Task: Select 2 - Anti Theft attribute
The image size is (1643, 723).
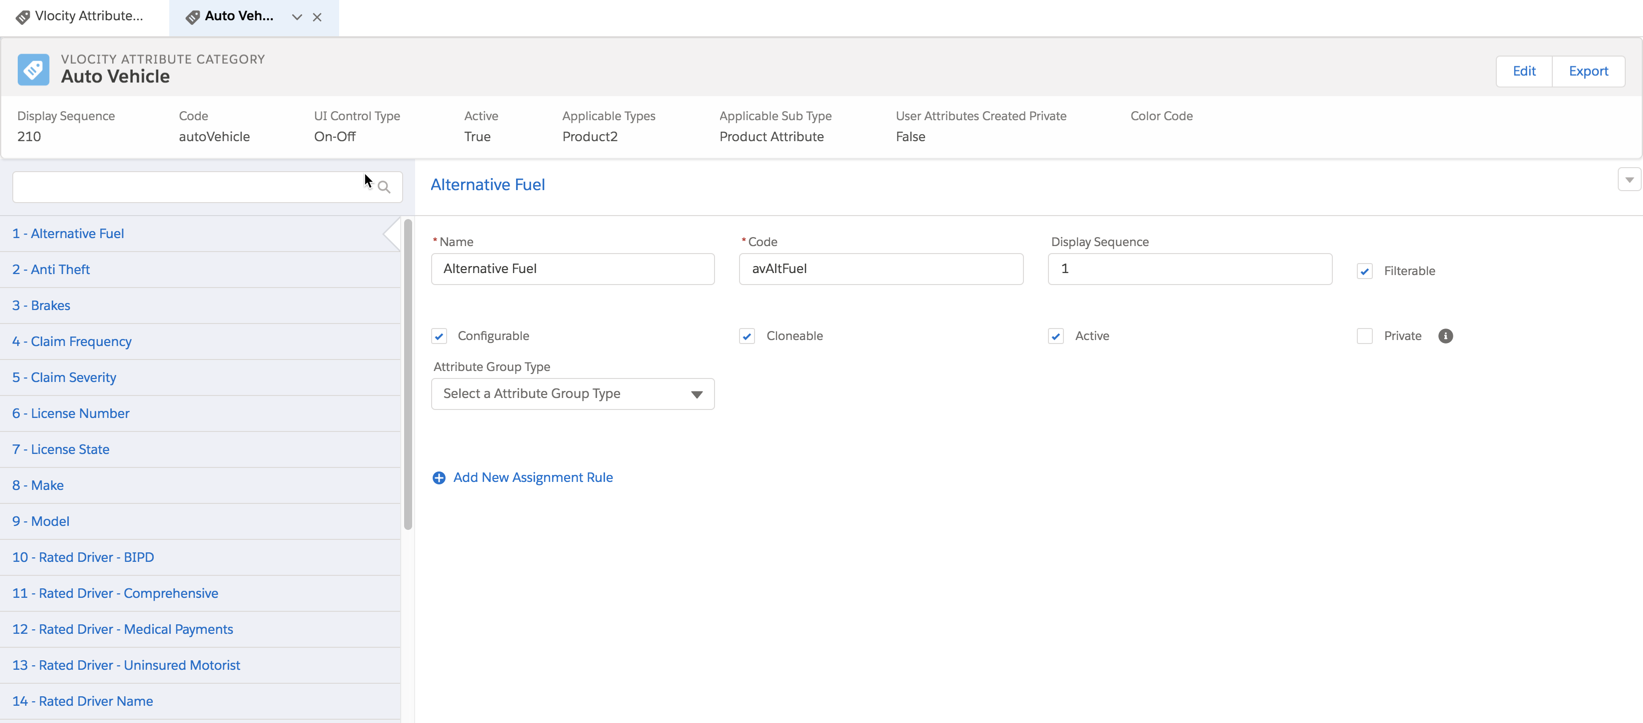Action: click(200, 270)
